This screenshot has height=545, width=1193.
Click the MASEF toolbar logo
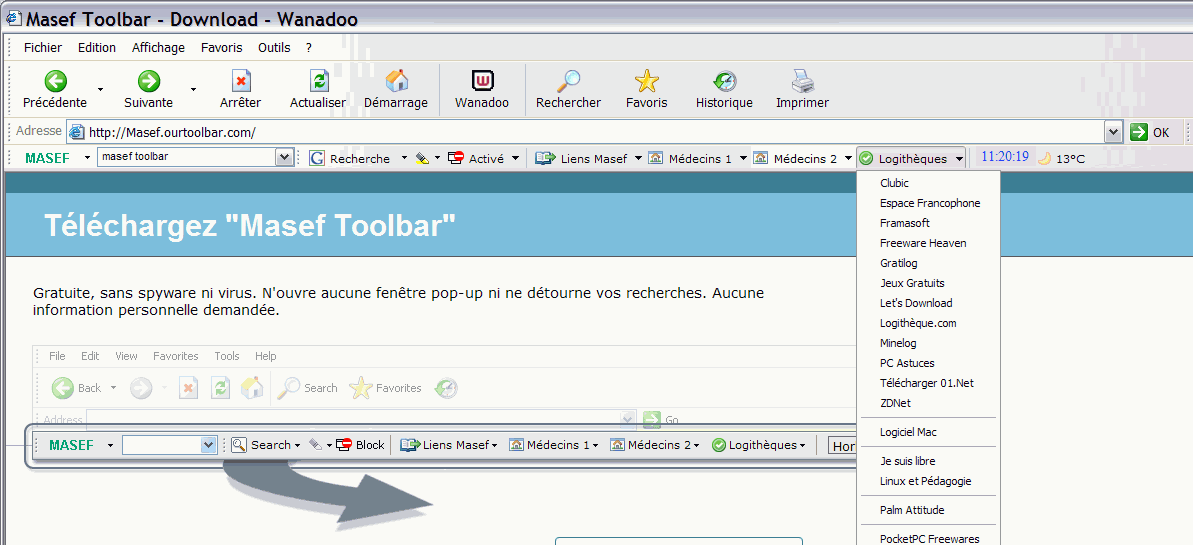pos(47,158)
